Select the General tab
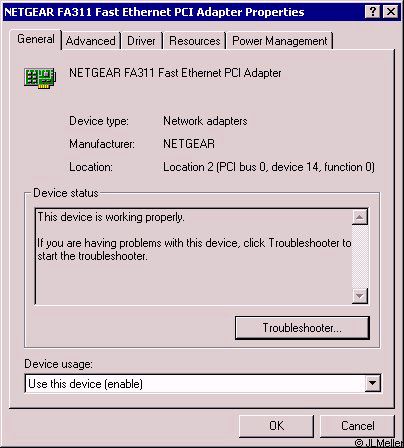 pyautogui.click(x=36, y=39)
